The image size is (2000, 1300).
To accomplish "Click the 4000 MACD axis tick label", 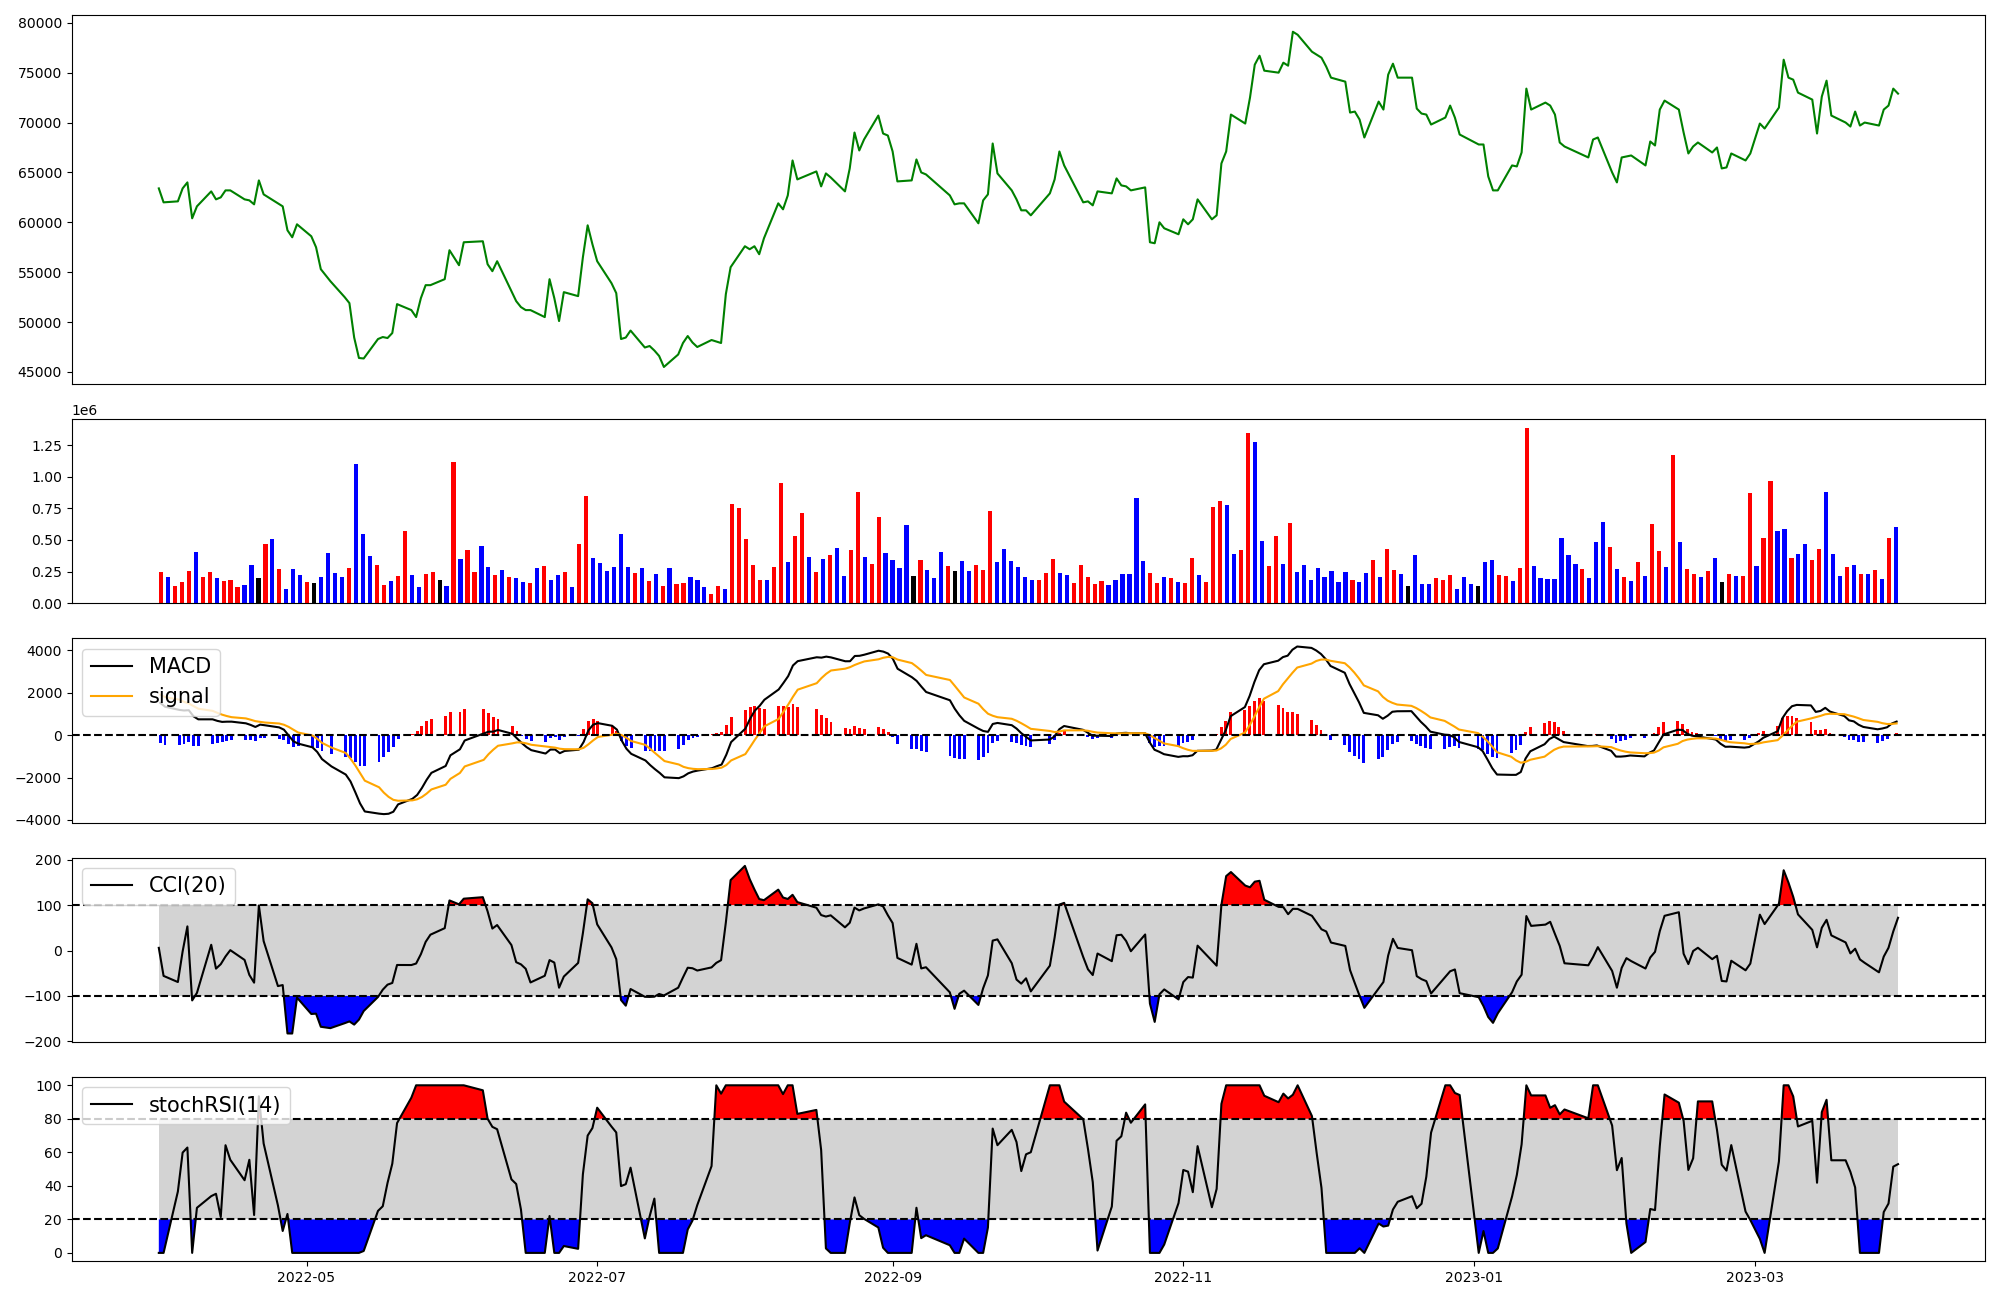I will [46, 651].
